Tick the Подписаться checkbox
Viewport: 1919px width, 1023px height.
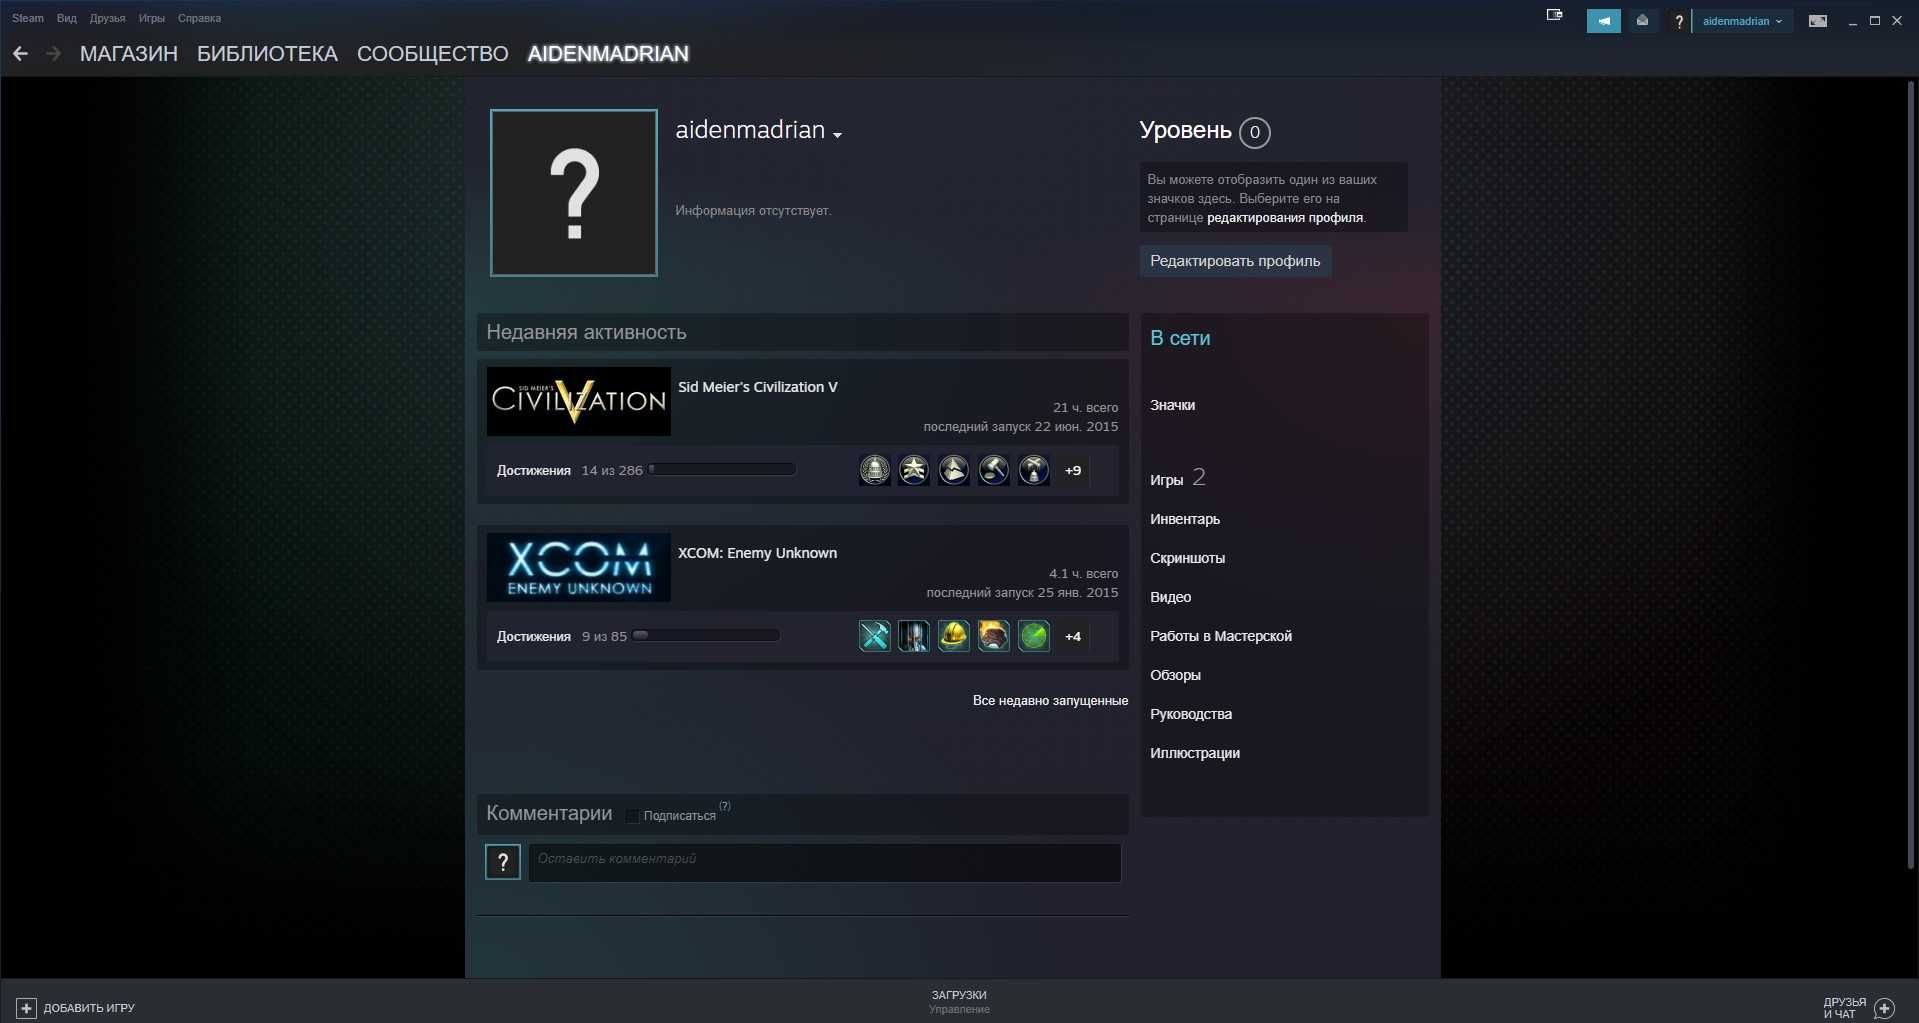(x=632, y=816)
